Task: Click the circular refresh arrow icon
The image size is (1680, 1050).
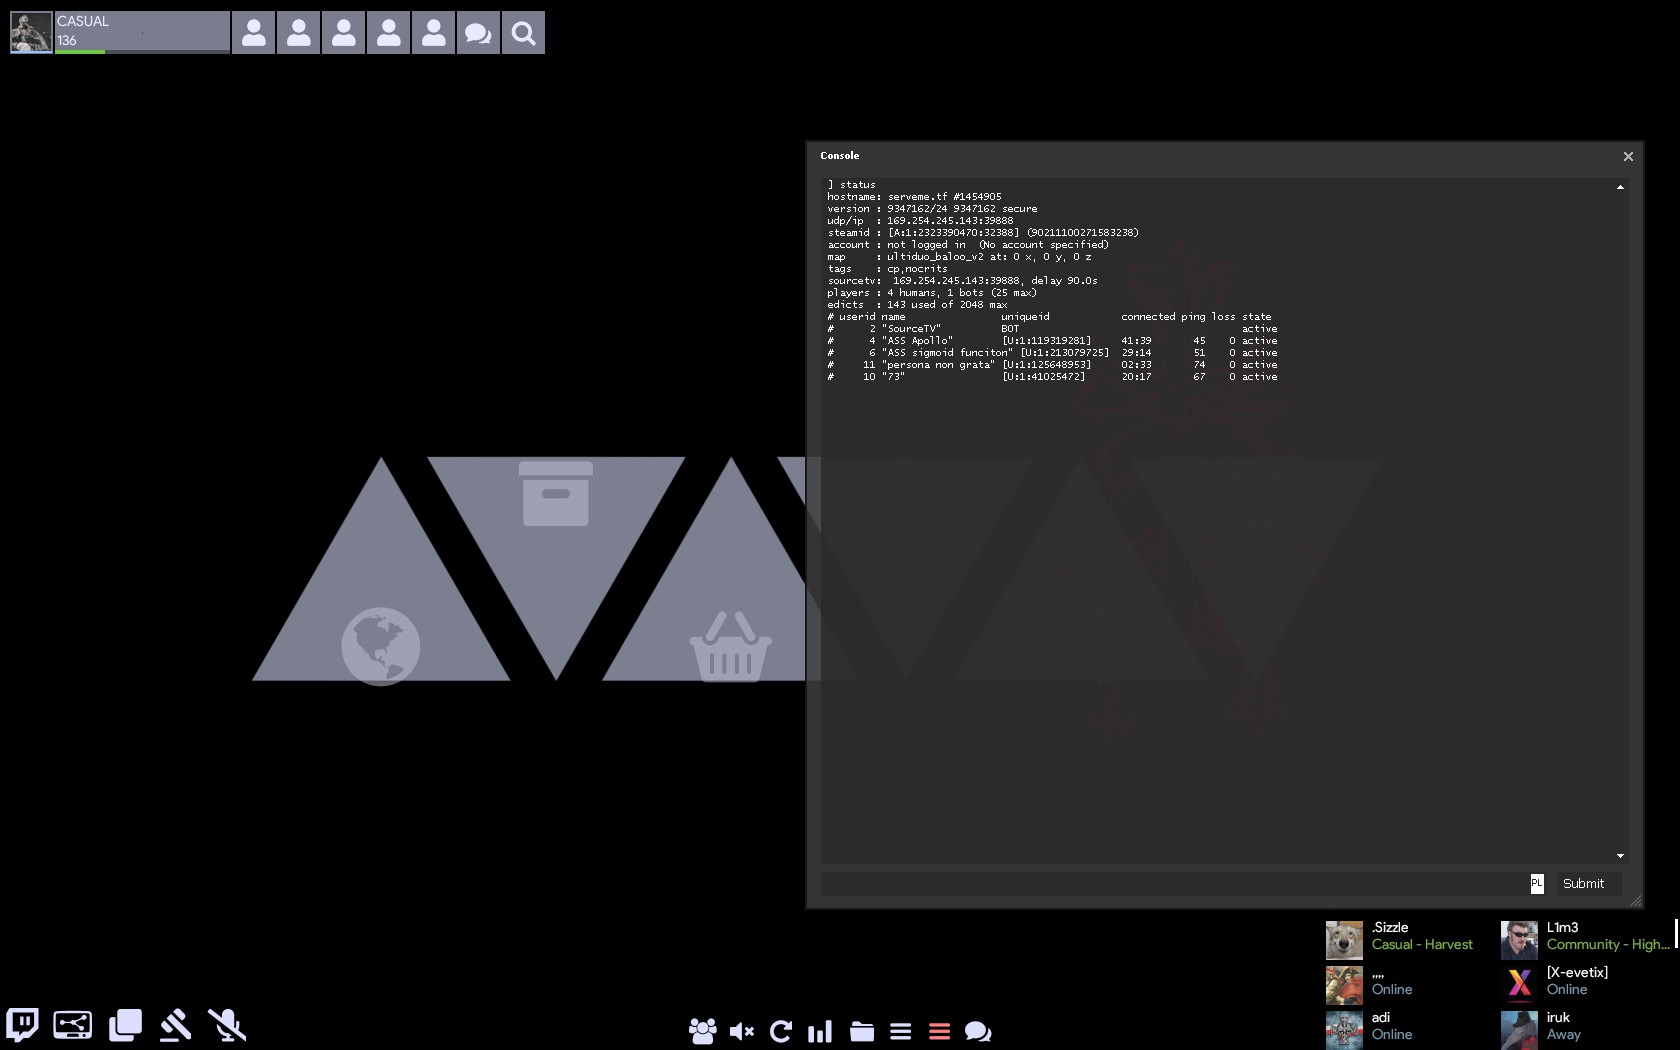Action: click(781, 1031)
